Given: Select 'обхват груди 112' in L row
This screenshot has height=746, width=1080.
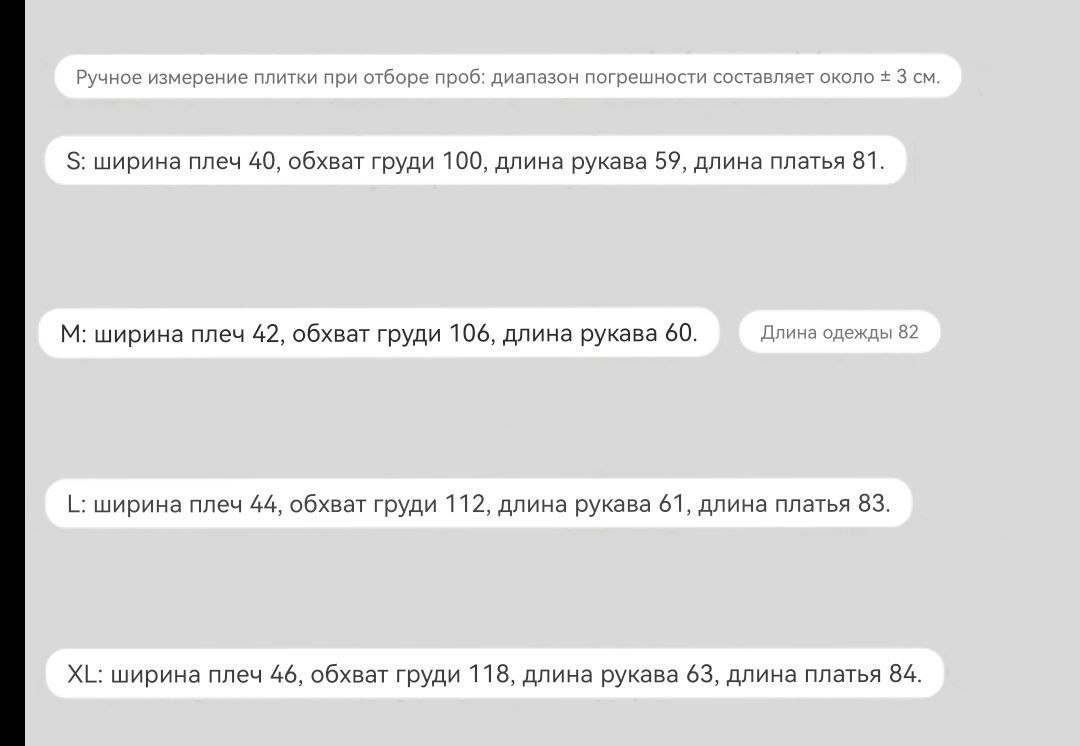Looking at the screenshot, I should 387,504.
